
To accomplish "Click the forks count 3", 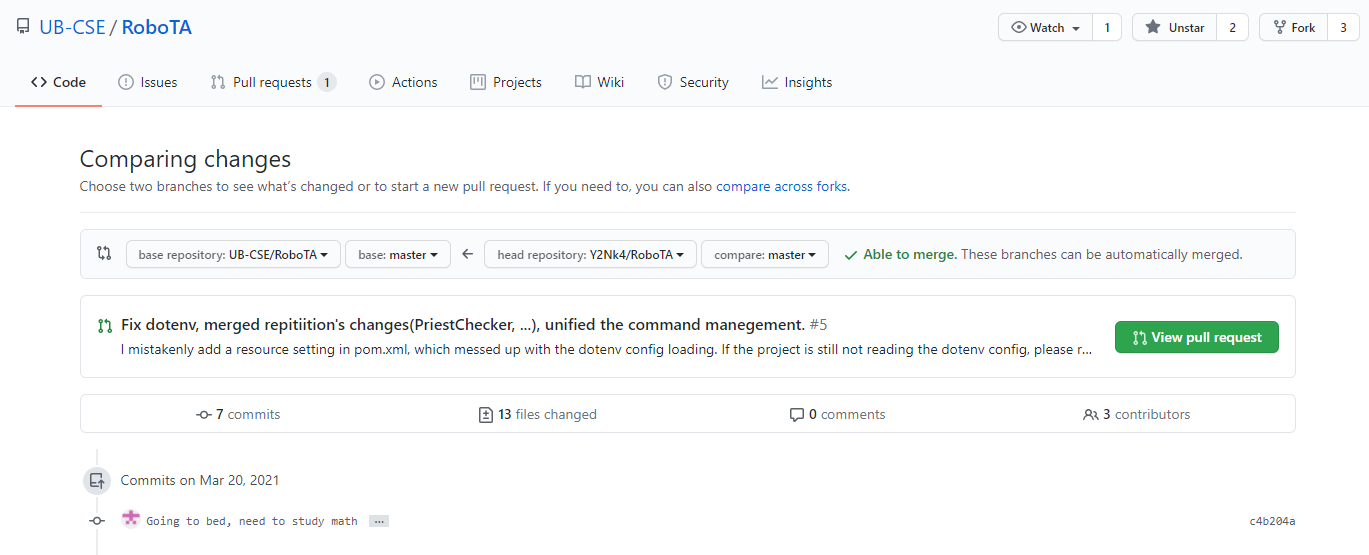I will click(1343, 28).
